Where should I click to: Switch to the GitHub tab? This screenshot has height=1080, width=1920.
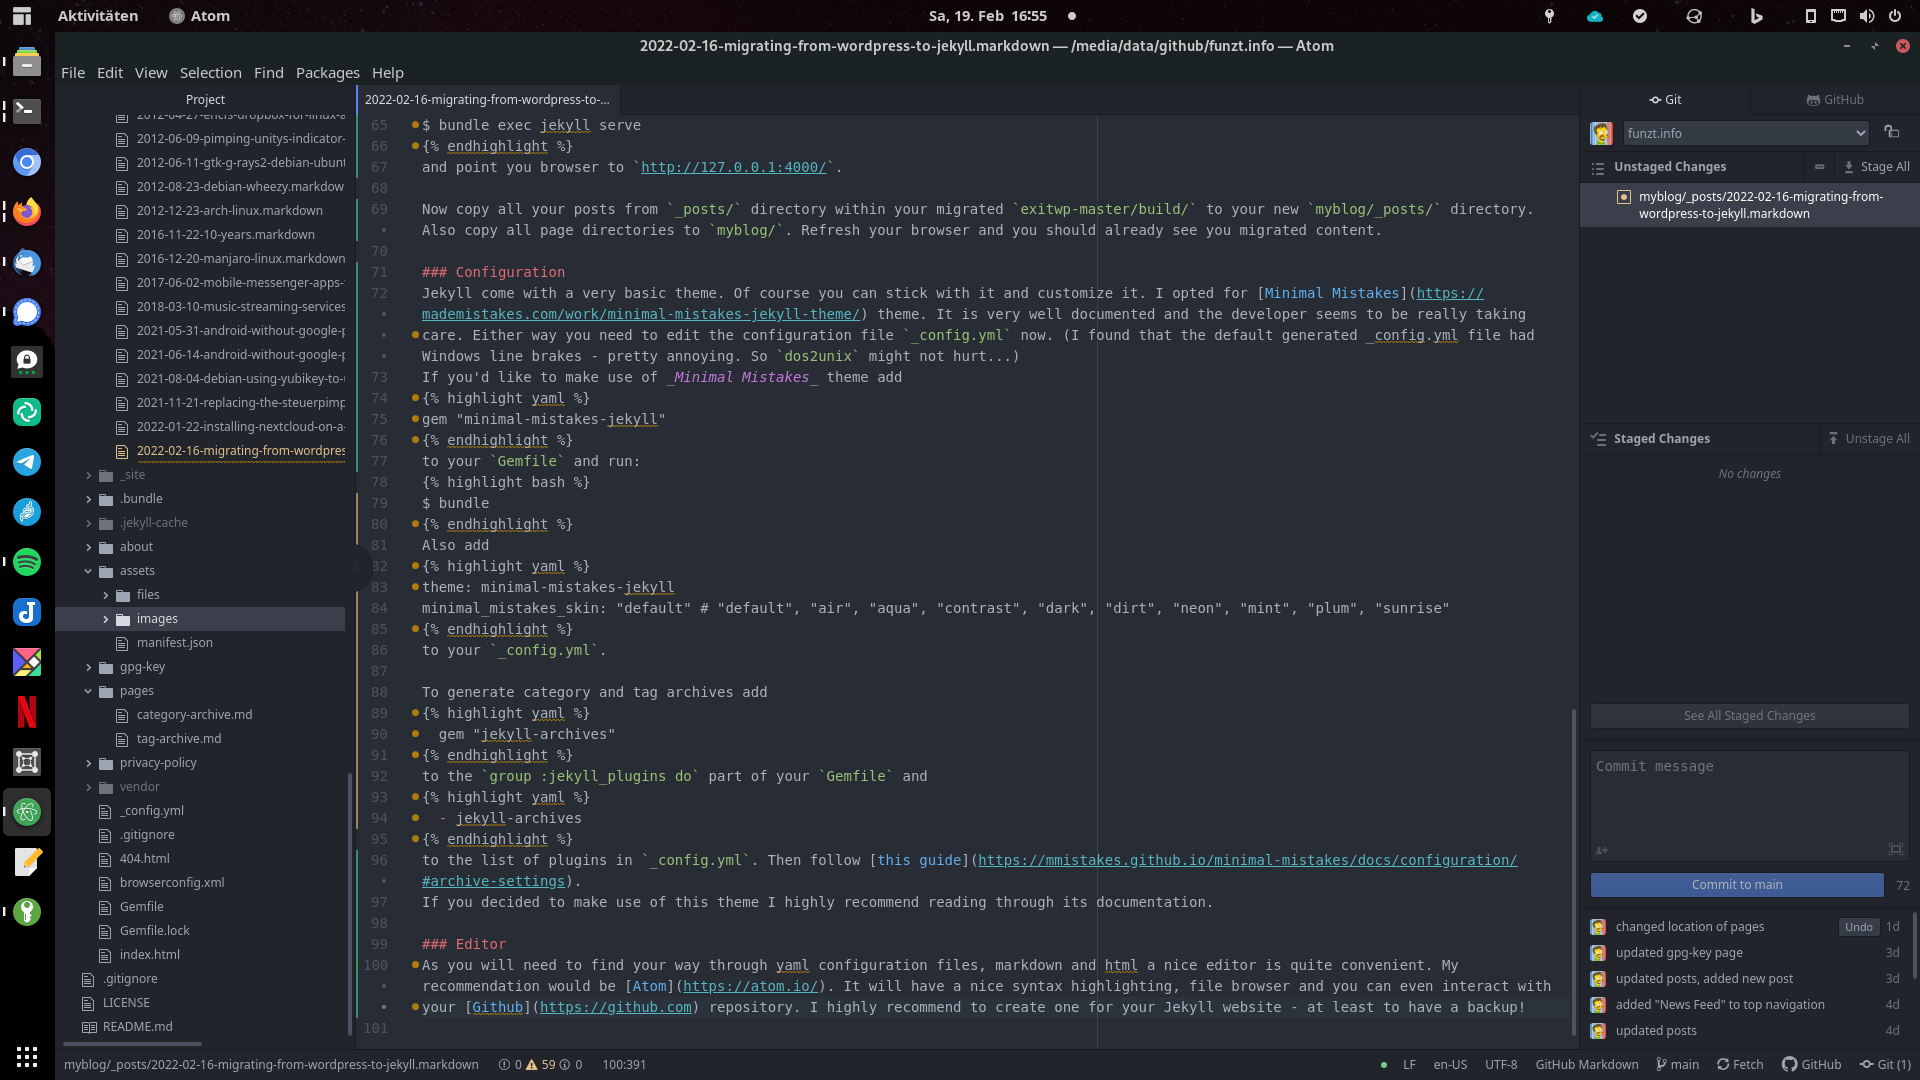tap(1835, 99)
